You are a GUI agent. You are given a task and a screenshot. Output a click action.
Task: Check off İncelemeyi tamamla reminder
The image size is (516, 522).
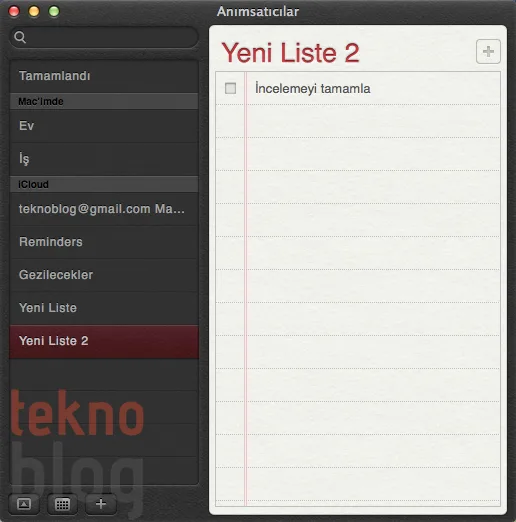230,88
